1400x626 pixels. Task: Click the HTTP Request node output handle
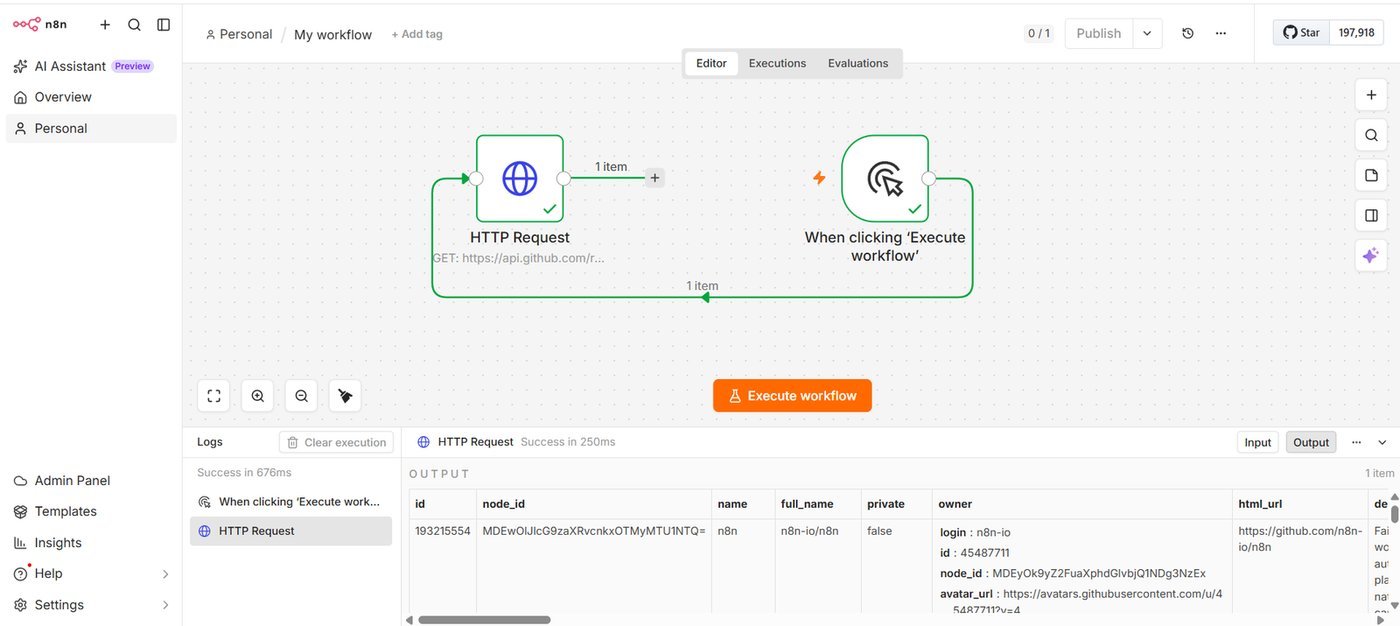tap(564, 178)
